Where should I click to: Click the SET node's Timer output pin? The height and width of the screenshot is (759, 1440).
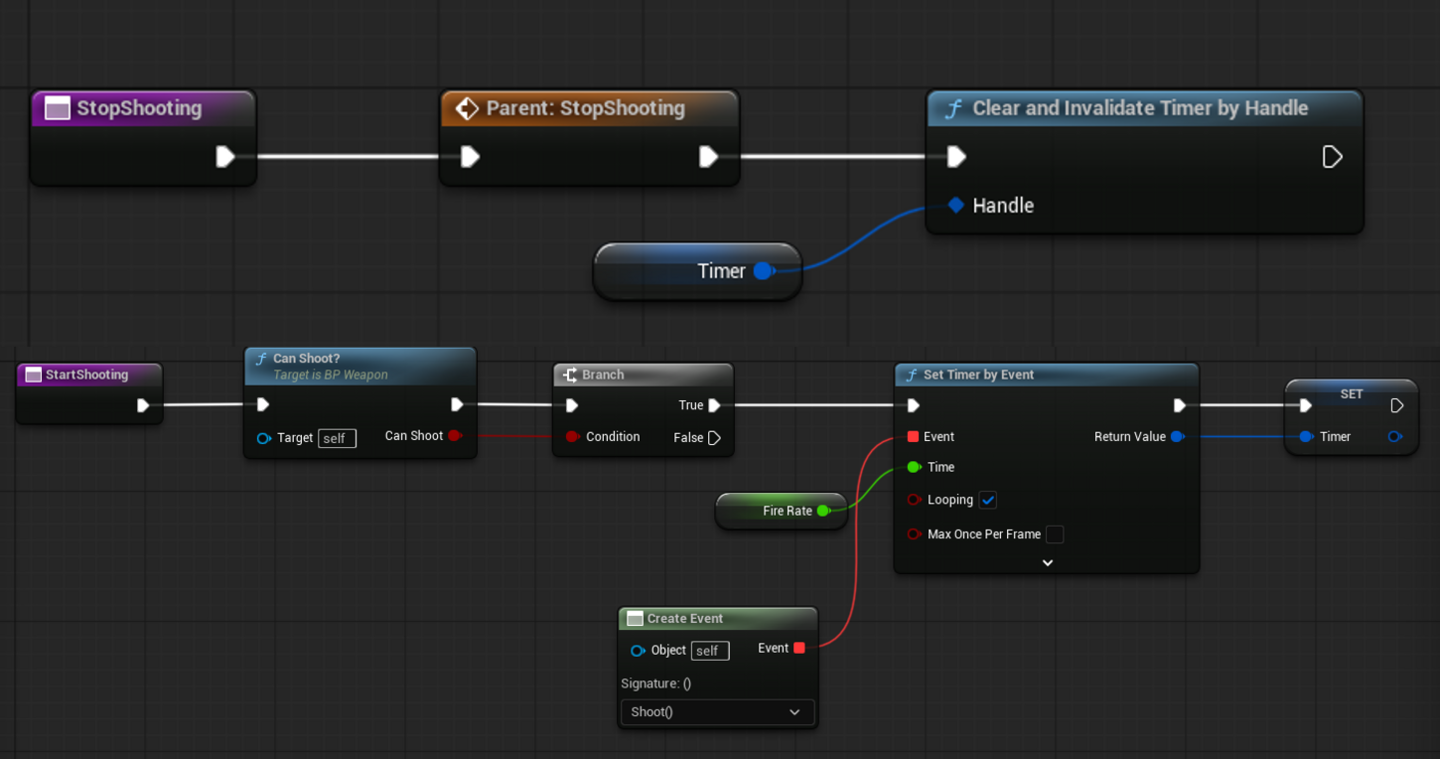click(x=1395, y=437)
